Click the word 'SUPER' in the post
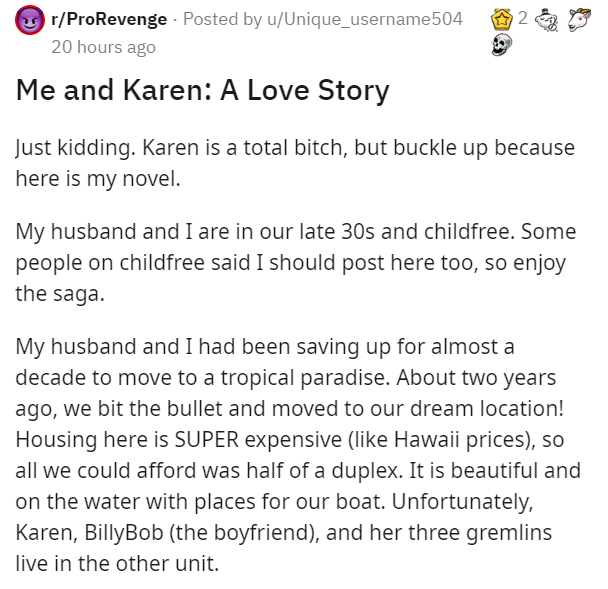Image resolution: width=608 pixels, height=589 pixels. [x=207, y=440]
